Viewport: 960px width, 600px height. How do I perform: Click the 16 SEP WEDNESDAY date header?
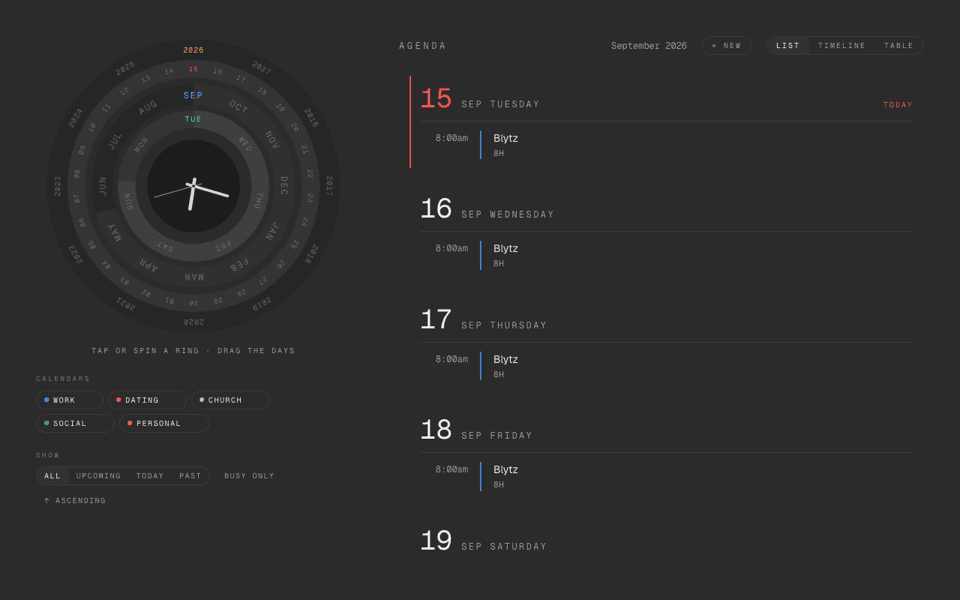[x=487, y=209]
